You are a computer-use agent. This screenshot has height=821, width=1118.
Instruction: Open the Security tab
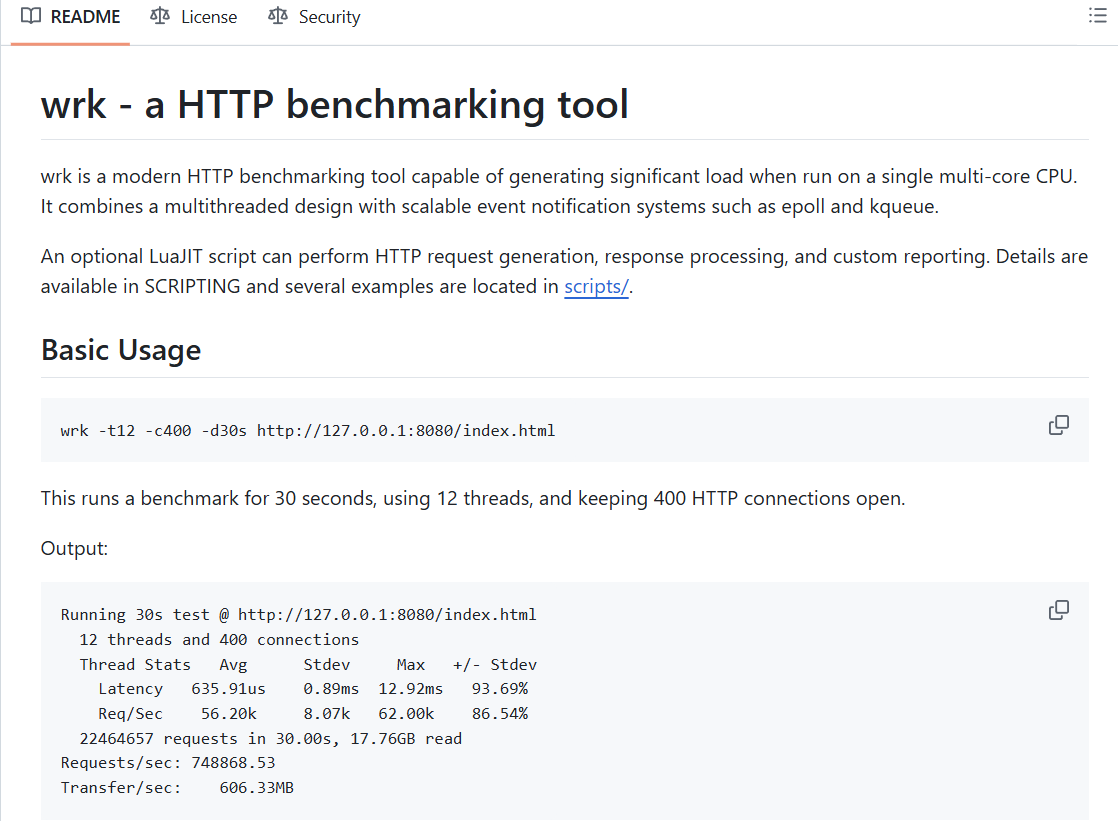(329, 17)
